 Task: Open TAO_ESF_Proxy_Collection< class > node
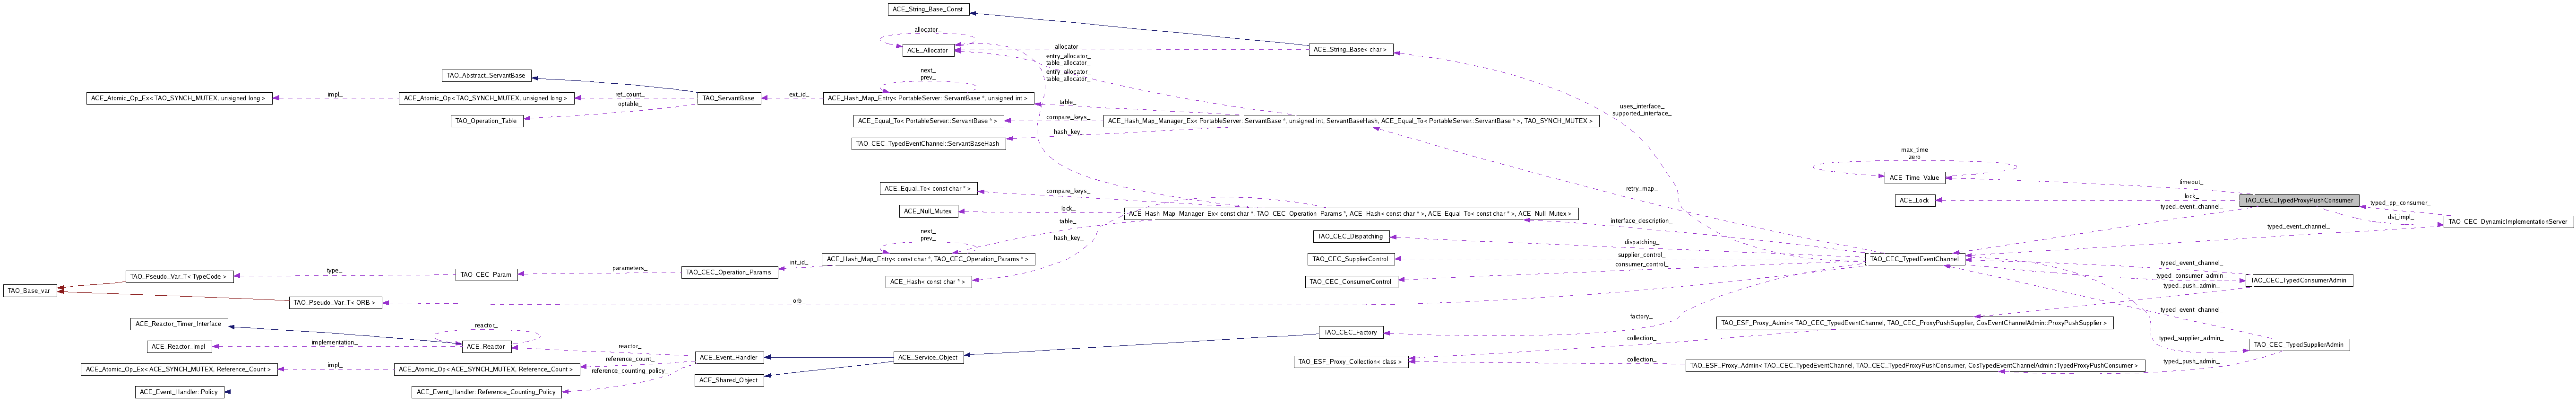pyautogui.click(x=1350, y=362)
